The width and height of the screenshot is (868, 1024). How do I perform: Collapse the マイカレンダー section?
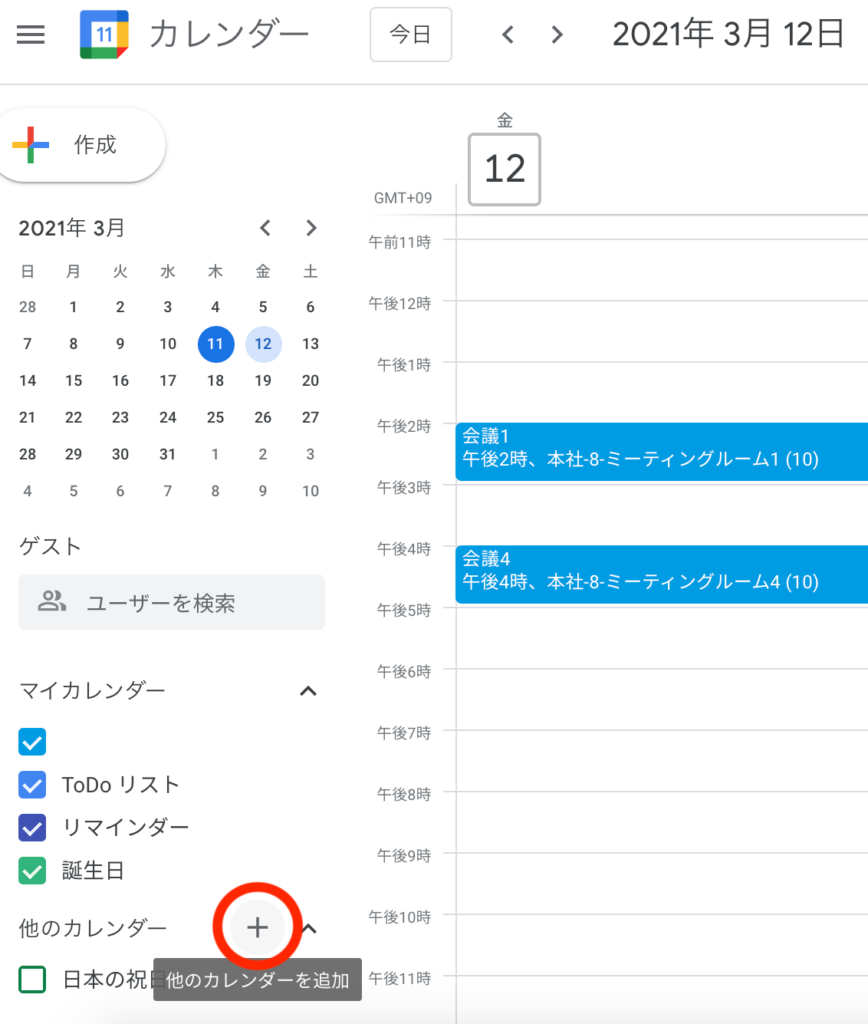pyautogui.click(x=308, y=691)
